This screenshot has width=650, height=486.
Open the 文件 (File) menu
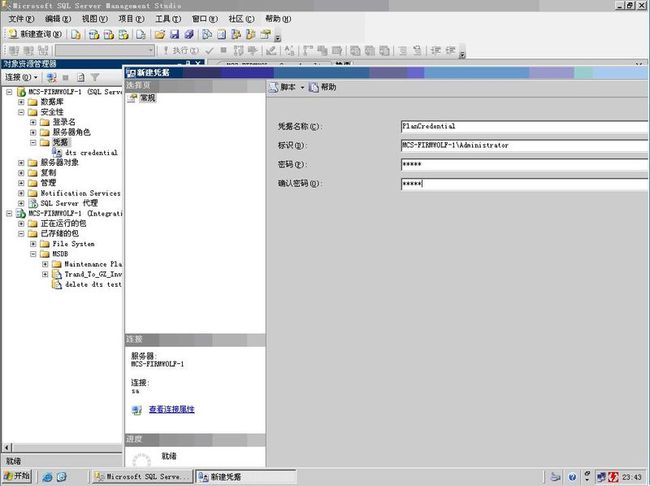[x=21, y=19]
